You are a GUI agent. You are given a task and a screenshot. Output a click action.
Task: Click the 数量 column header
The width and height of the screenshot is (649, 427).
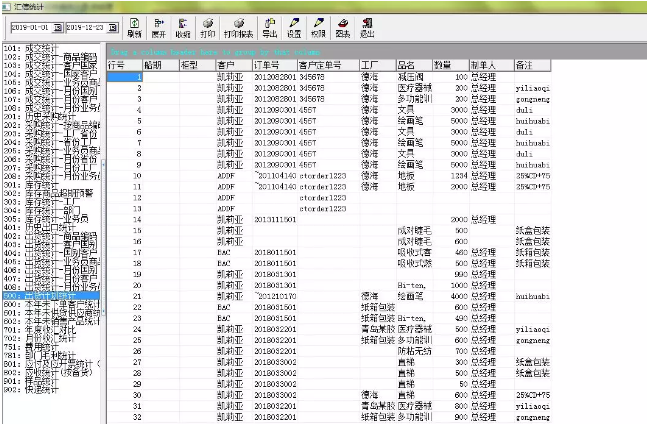pos(451,65)
